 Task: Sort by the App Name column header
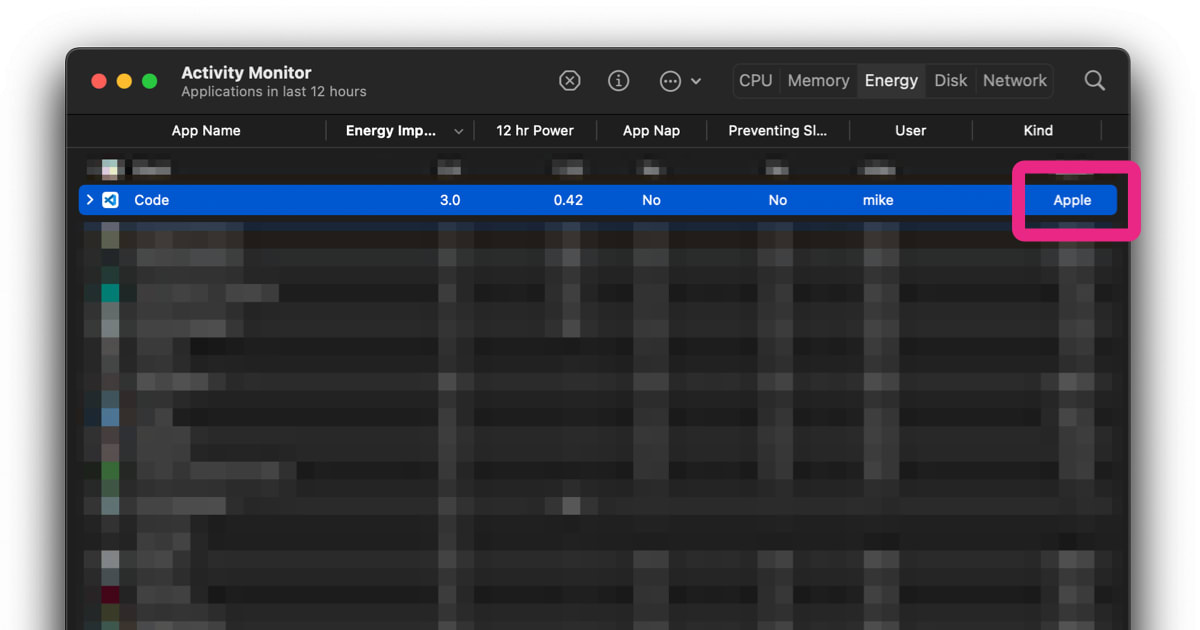[205, 131]
